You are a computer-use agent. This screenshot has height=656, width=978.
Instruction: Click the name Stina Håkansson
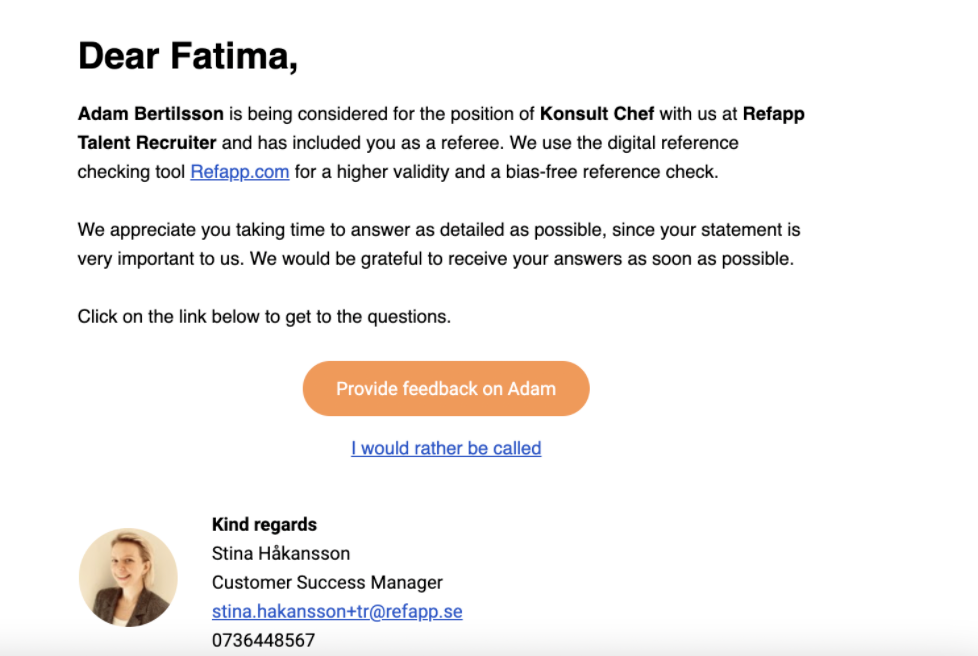click(281, 553)
